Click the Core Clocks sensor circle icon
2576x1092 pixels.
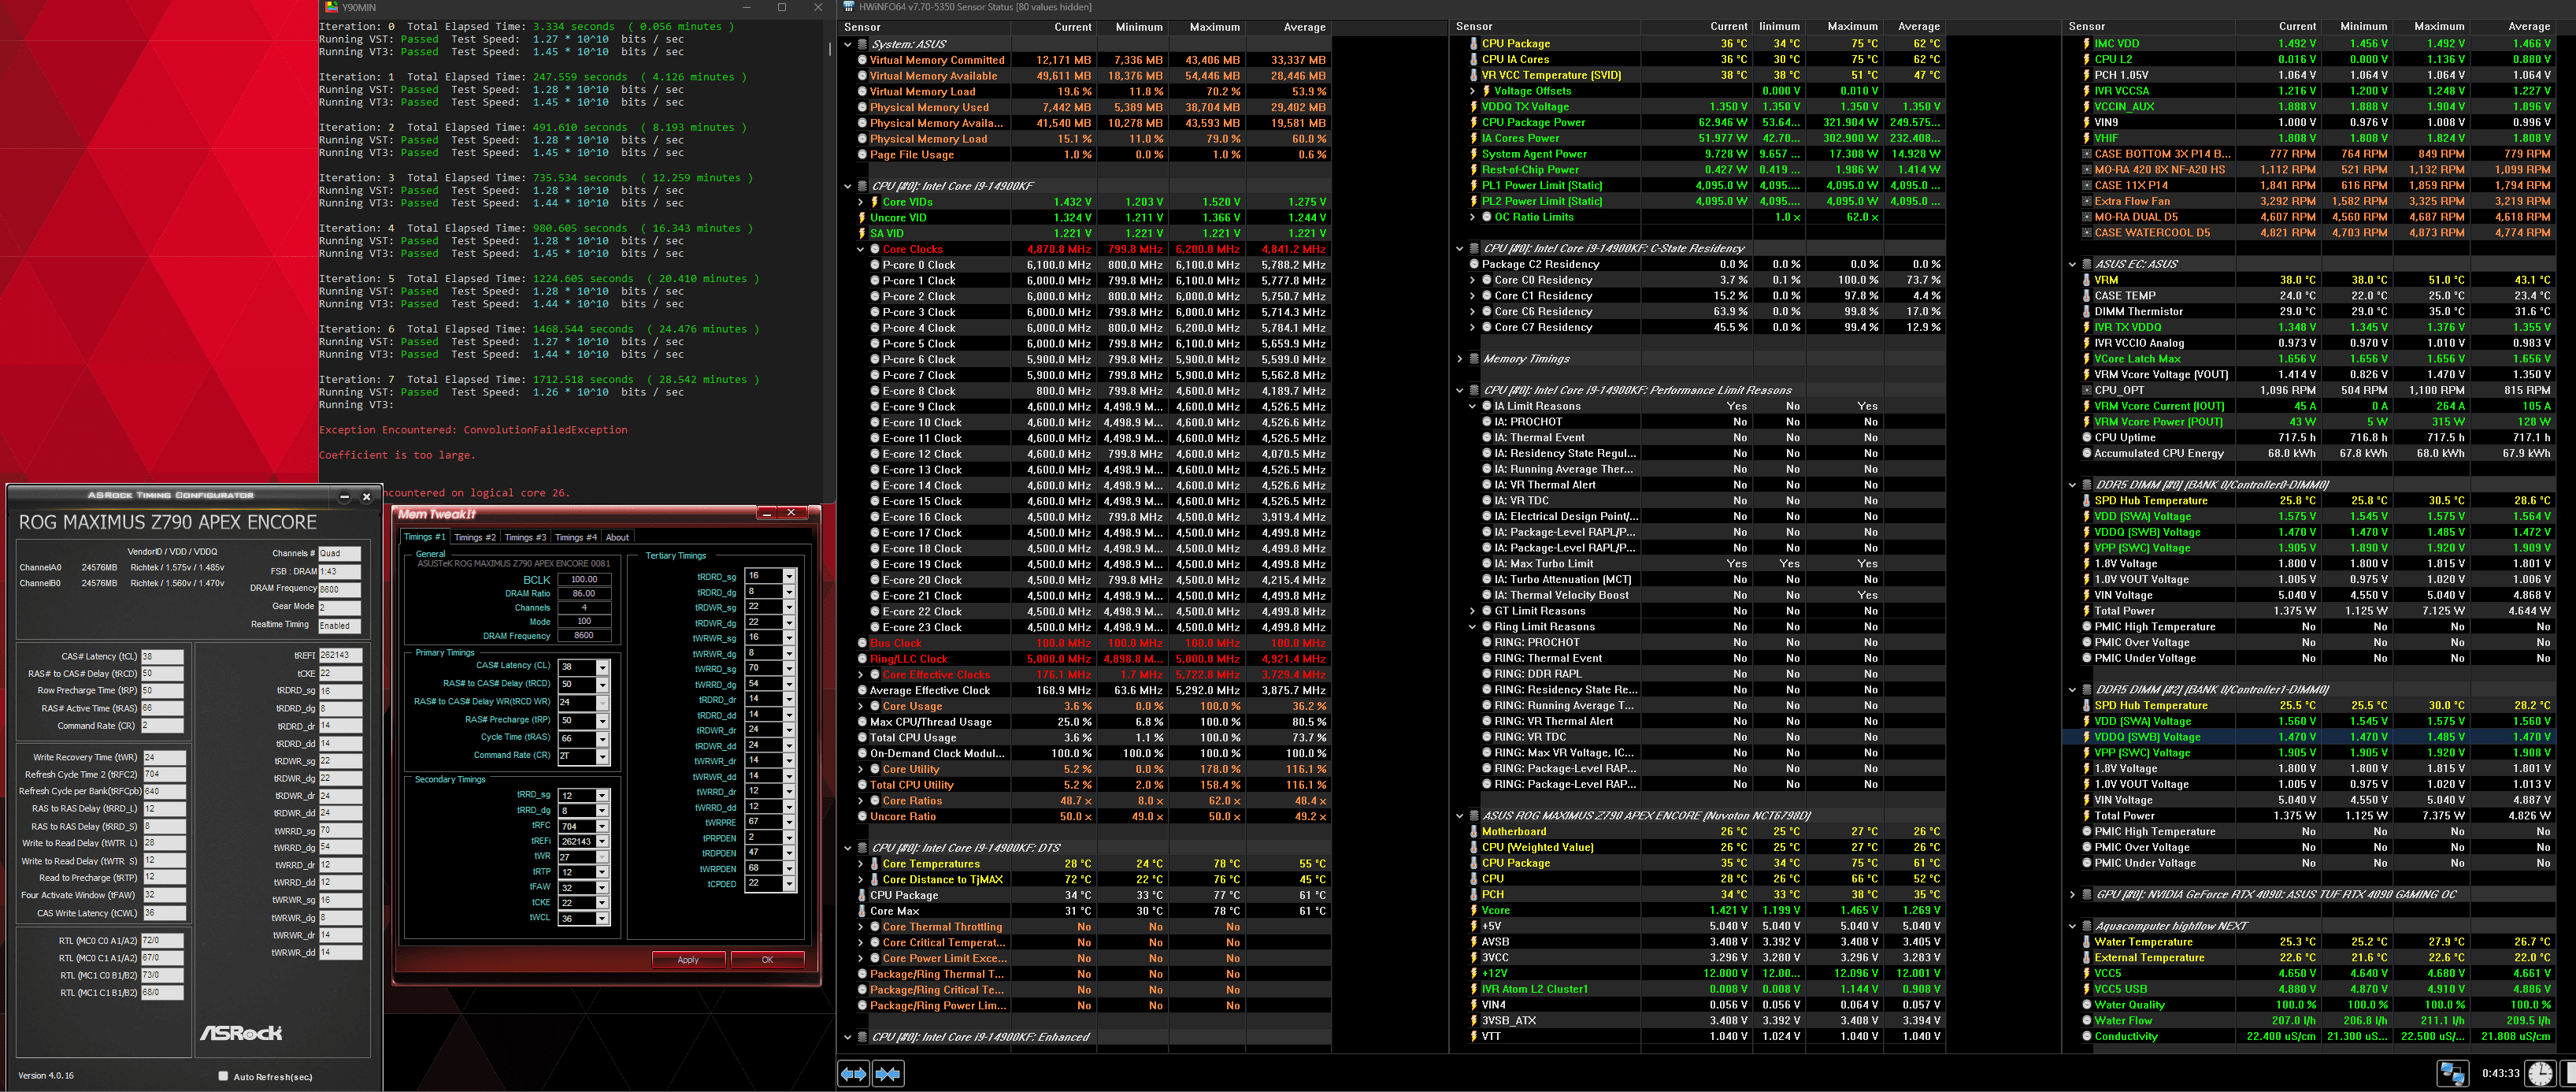[x=875, y=249]
